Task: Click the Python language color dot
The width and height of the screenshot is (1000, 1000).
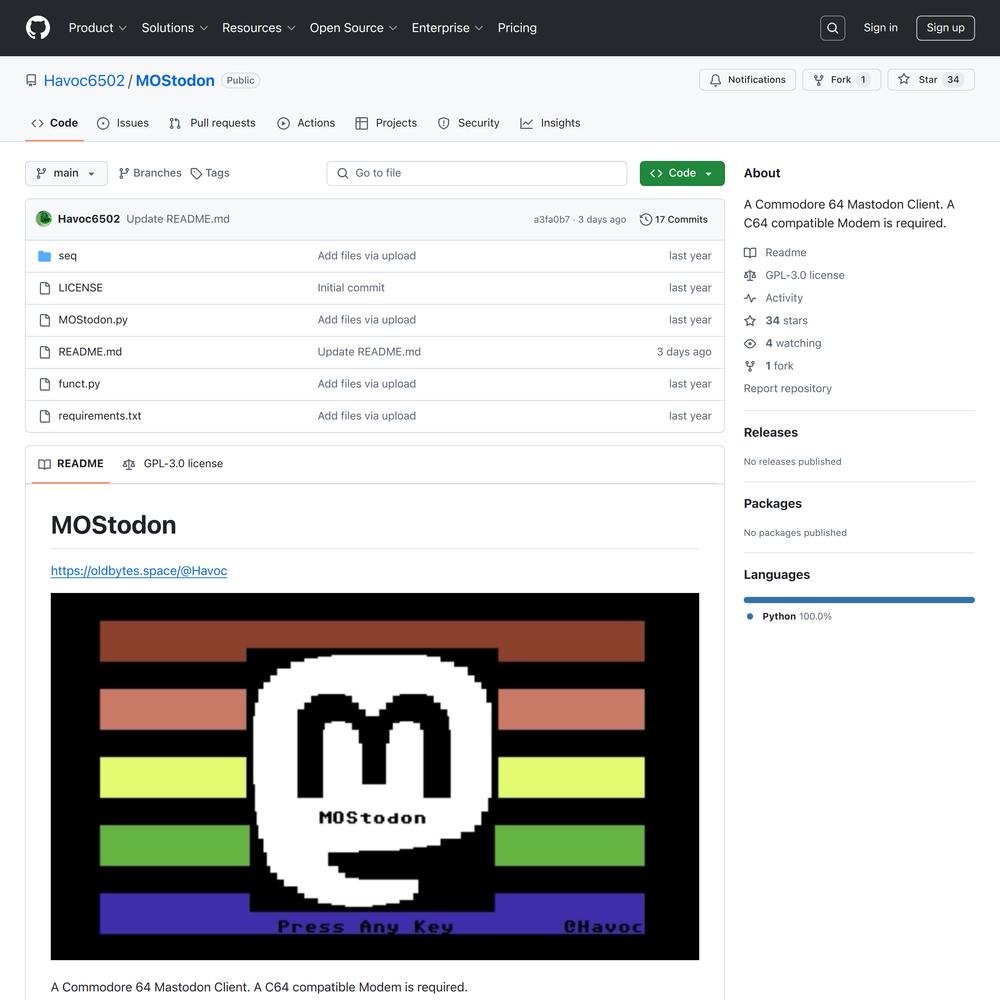Action: 750,616
